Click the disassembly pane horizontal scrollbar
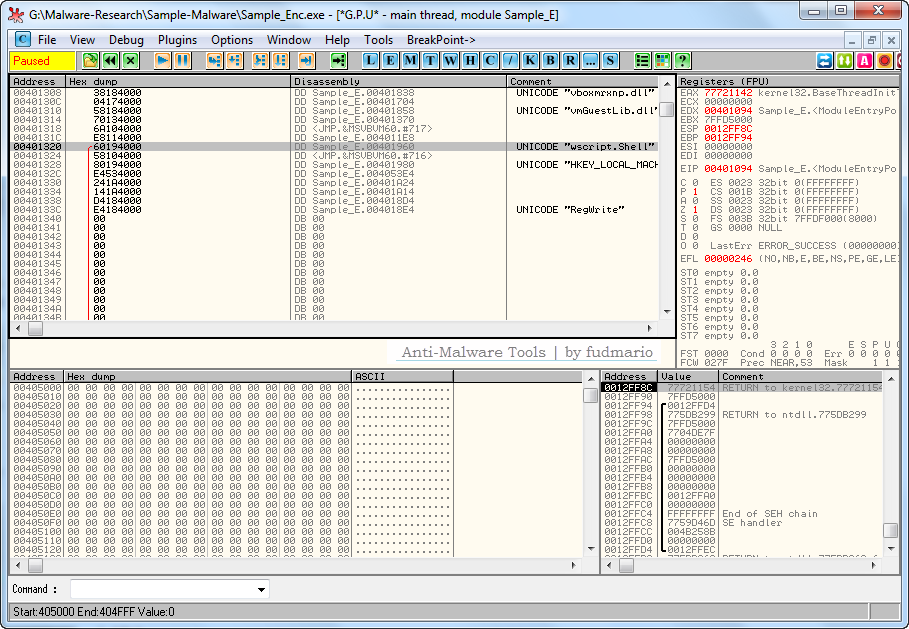Screen dimensions: 909x629 pos(340,328)
